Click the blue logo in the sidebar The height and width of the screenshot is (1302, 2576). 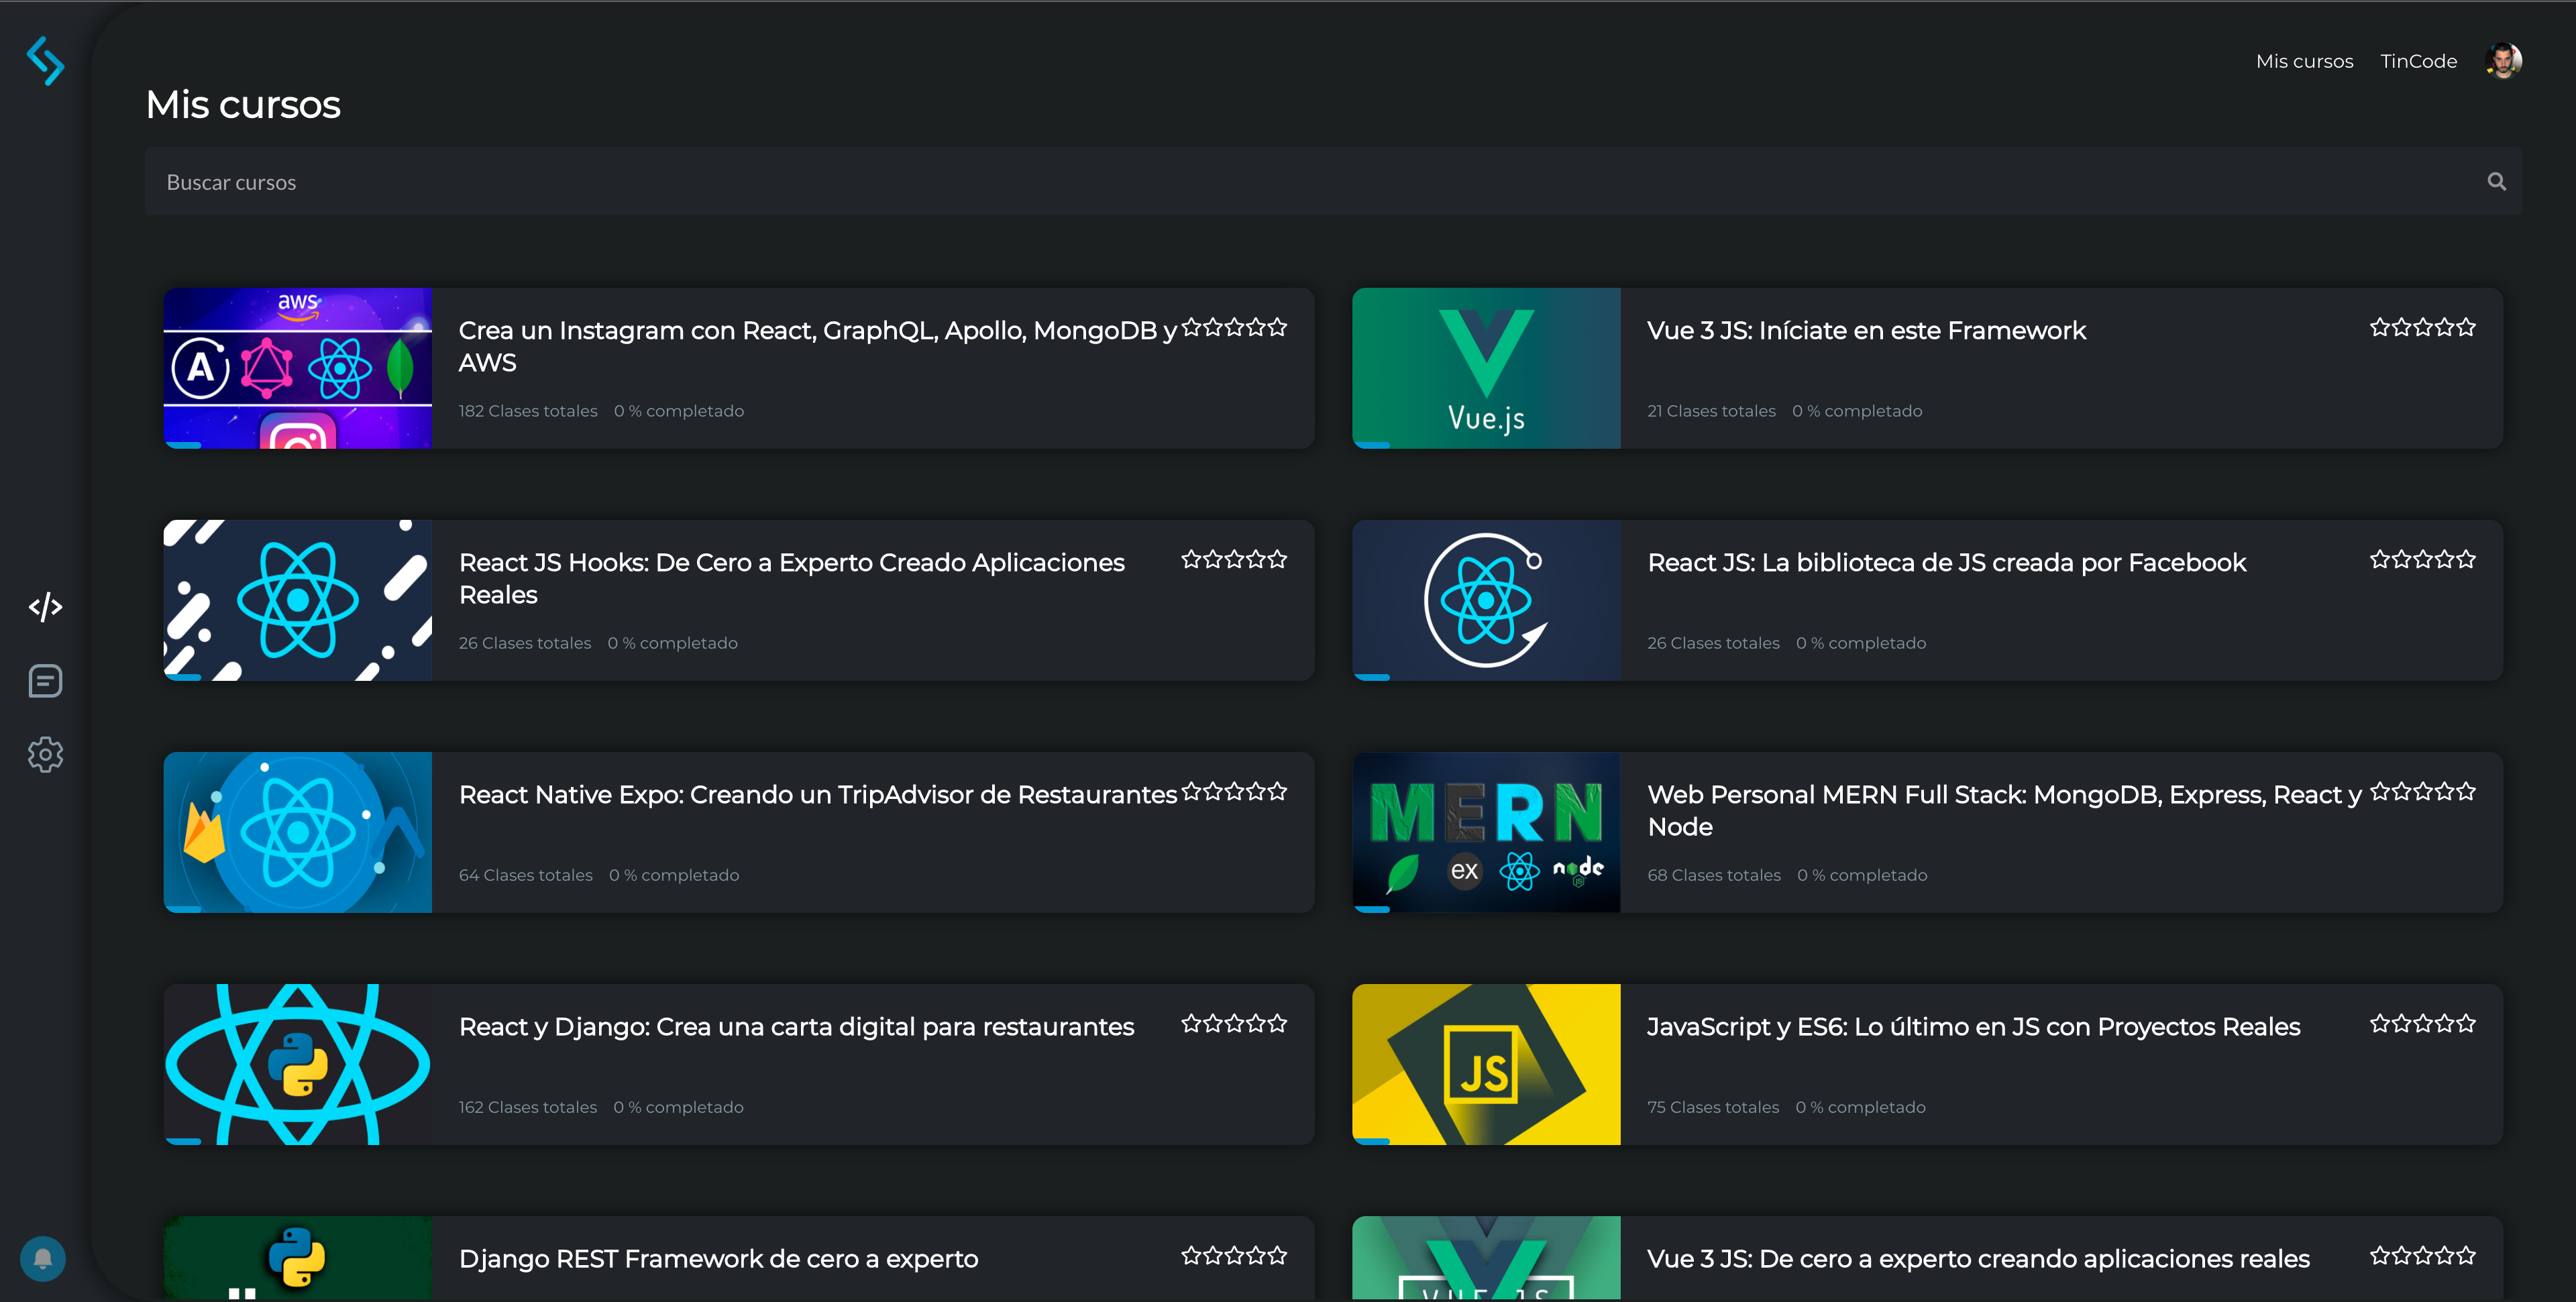pos(45,61)
